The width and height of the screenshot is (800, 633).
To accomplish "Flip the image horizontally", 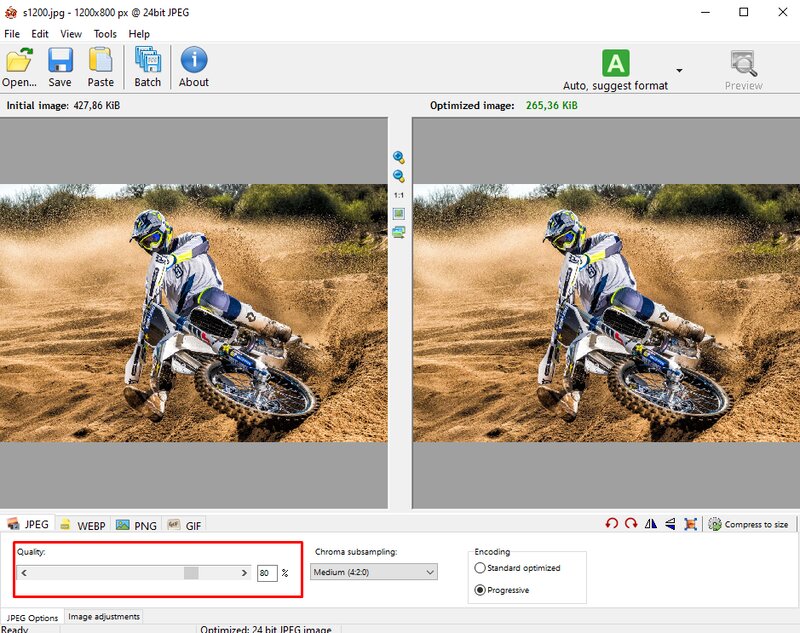I will [x=651, y=524].
